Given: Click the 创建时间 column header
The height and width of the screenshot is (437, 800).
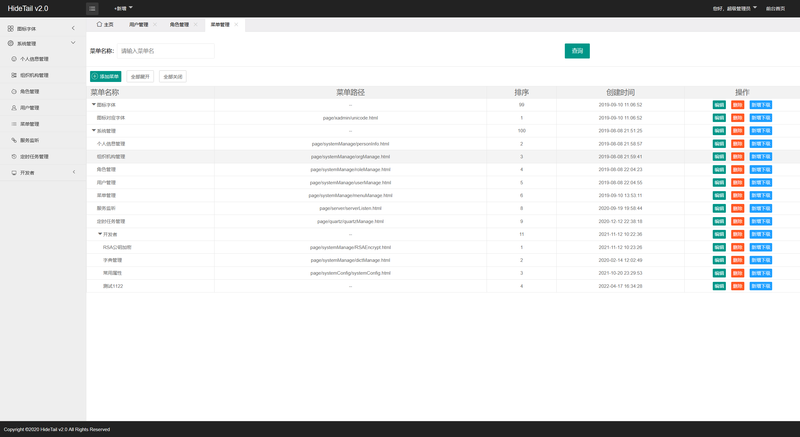Looking at the screenshot, I should point(620,92).
